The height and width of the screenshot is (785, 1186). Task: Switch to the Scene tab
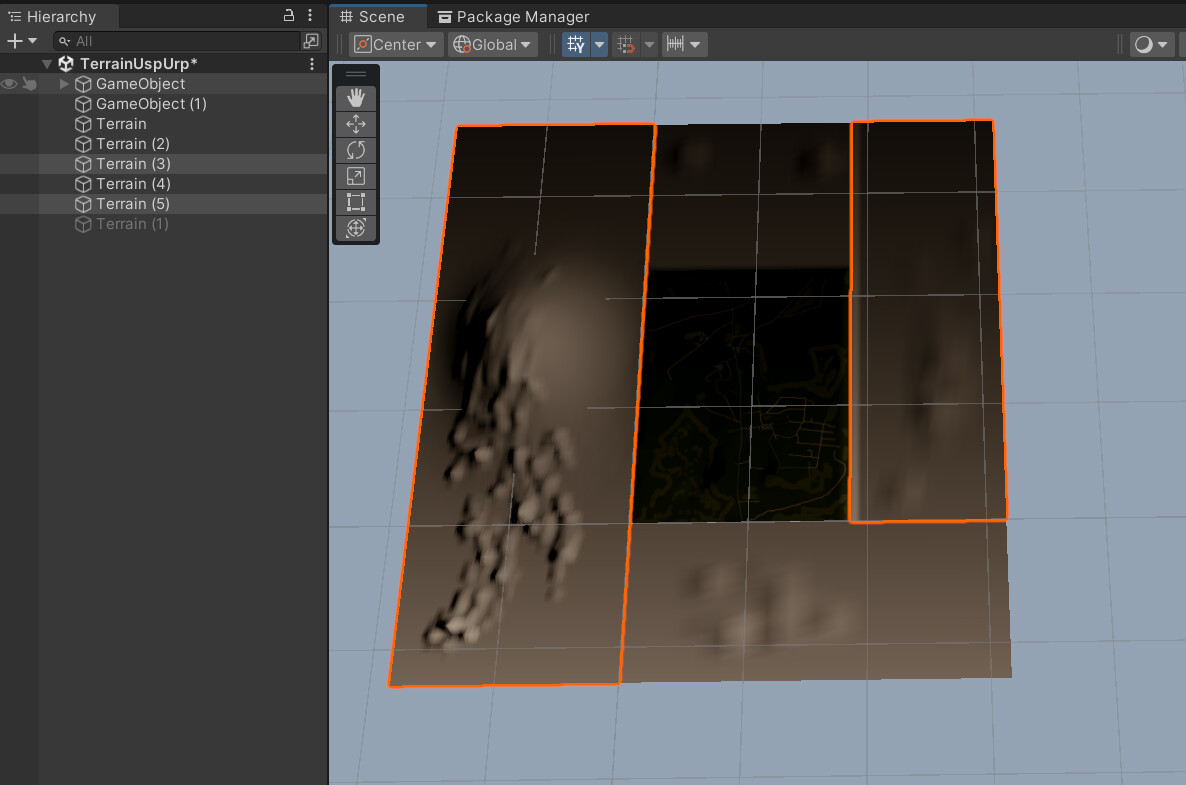(378, 16)
